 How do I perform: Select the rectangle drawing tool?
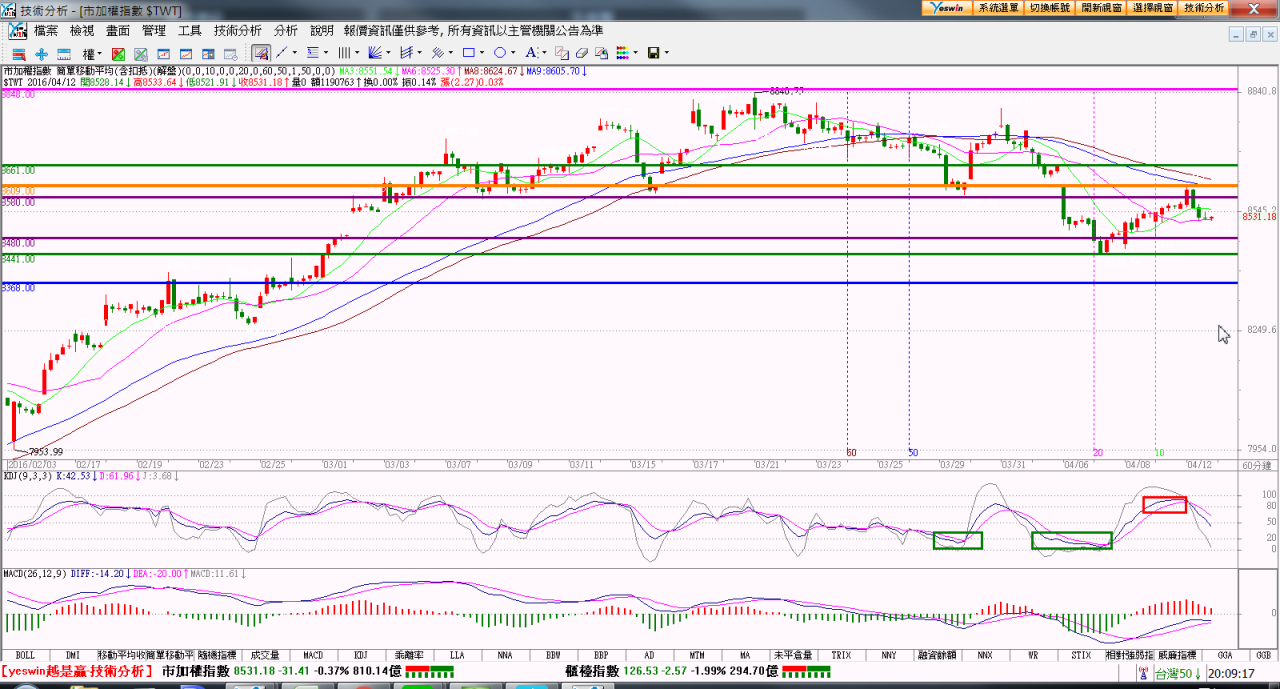(470, 53)
